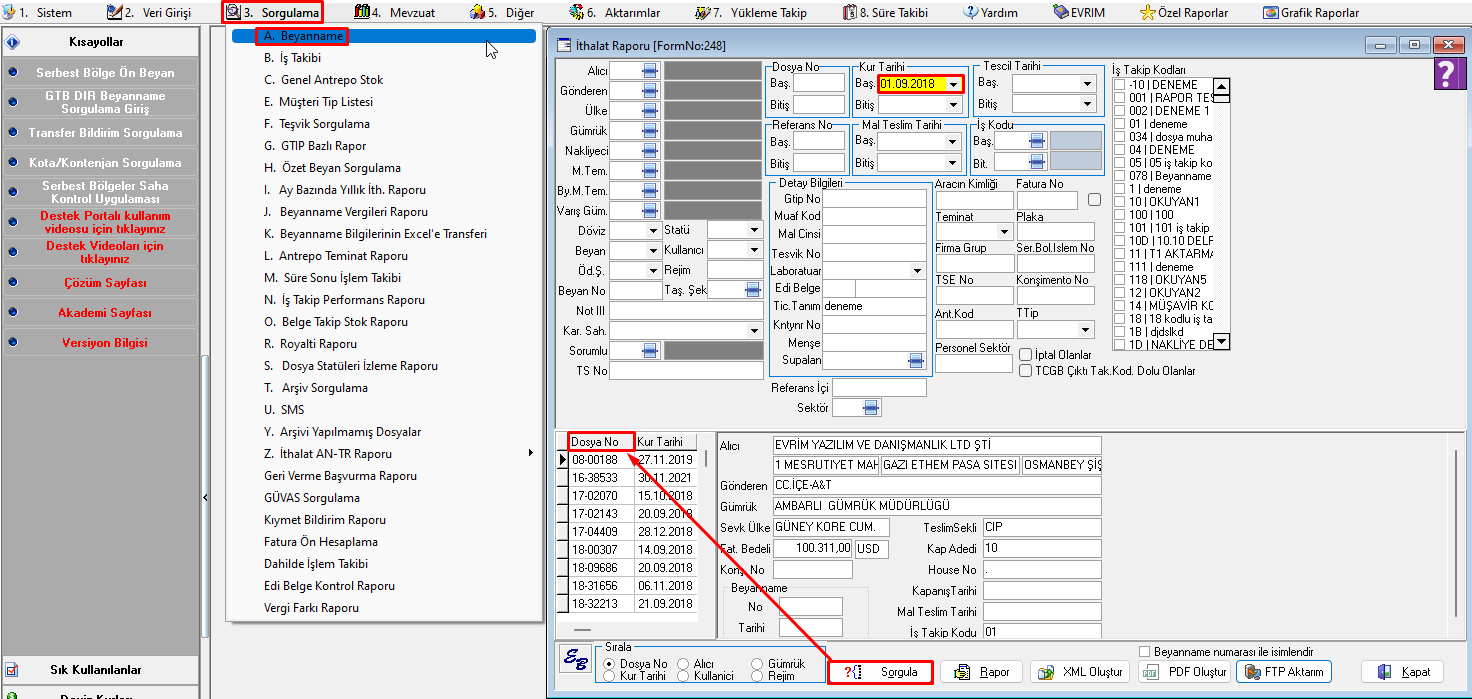Open the Nakliyeci lookup picker icon
Image resolution: width=1472 pixels, height=699 pixels.
pos(650,150)
